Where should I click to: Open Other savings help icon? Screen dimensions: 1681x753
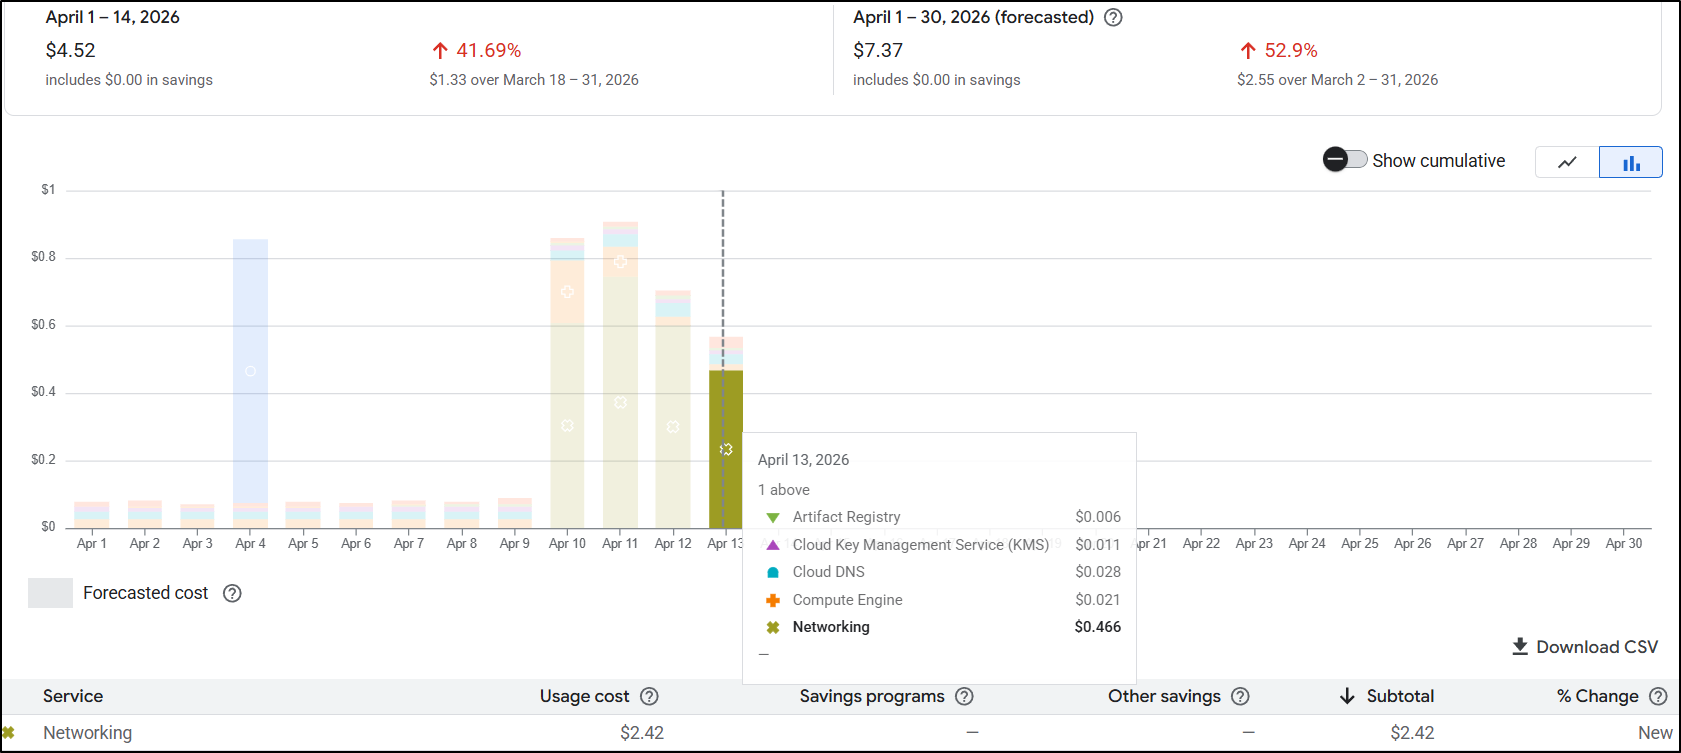(1240, 696)
